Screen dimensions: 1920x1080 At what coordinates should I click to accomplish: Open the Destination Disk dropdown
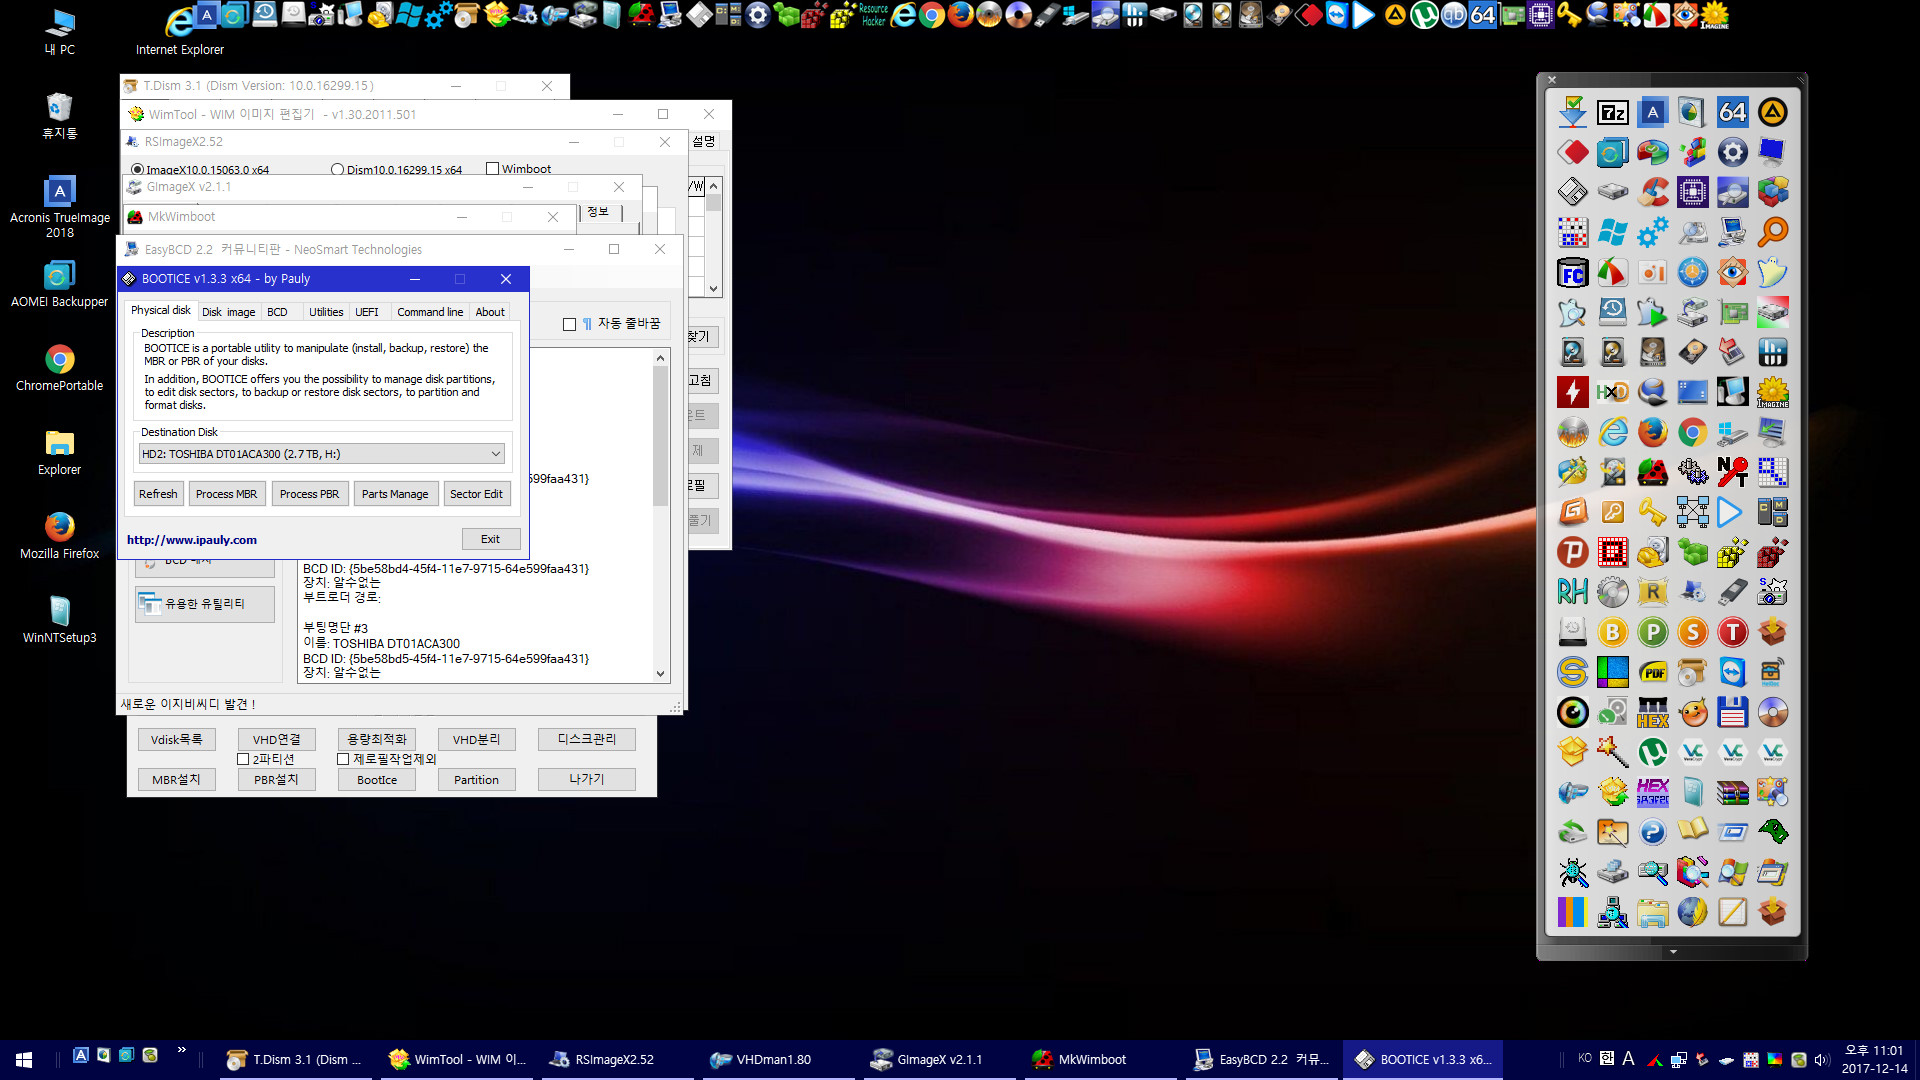pos(495,454)
